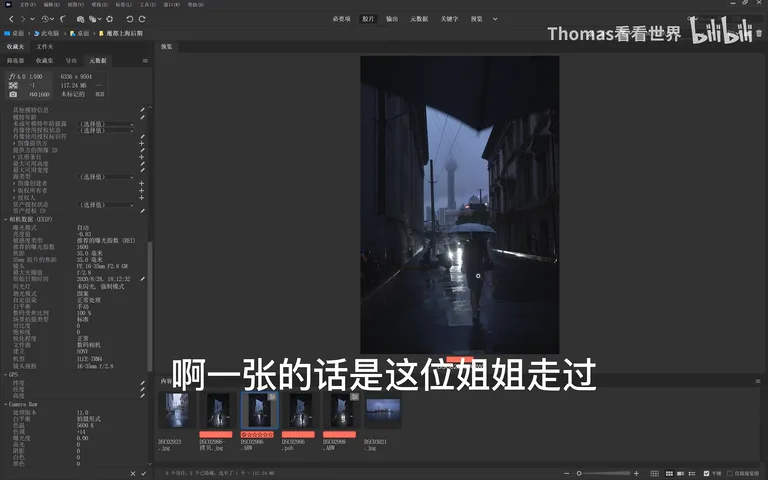
Task: Click the boomerang return-to-app icon
Action: point(63,19)
